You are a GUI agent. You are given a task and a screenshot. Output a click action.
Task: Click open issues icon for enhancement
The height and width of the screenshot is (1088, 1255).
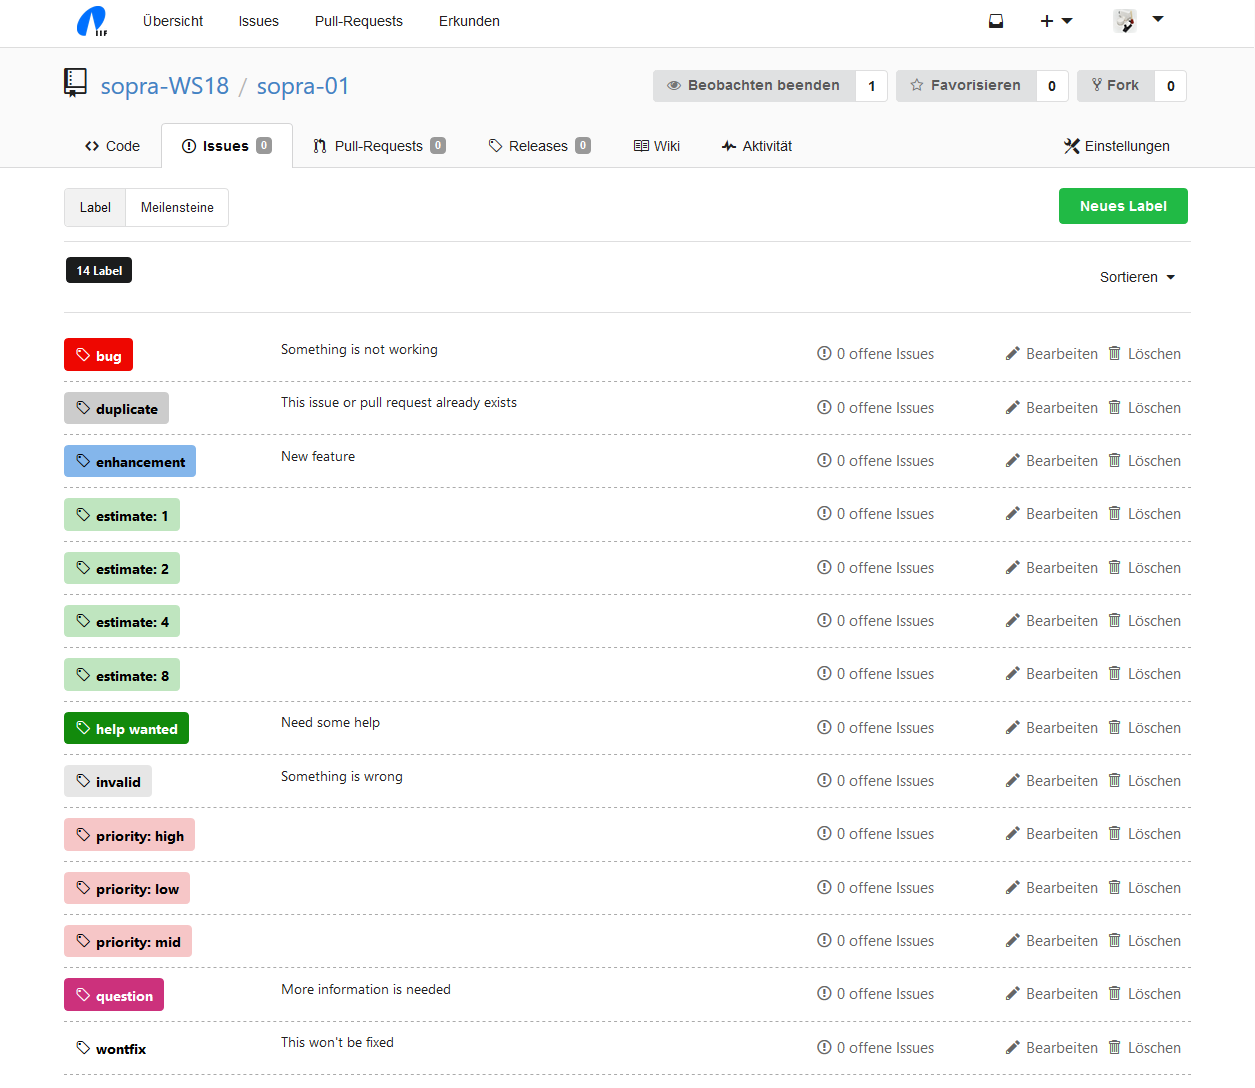824,461
